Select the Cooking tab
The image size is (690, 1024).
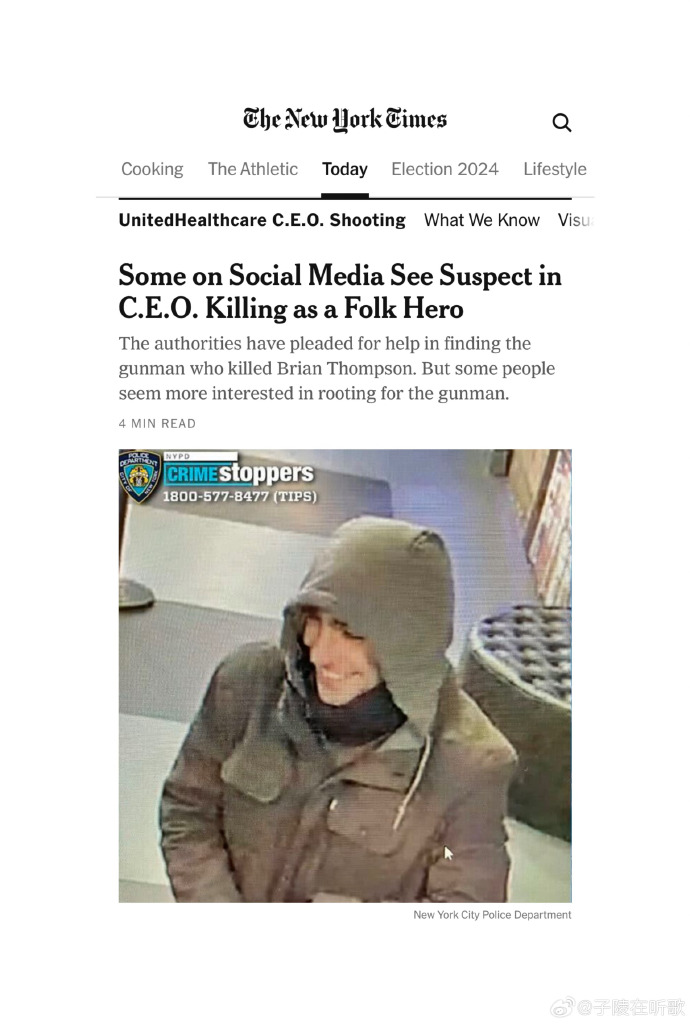pos(152,169)
